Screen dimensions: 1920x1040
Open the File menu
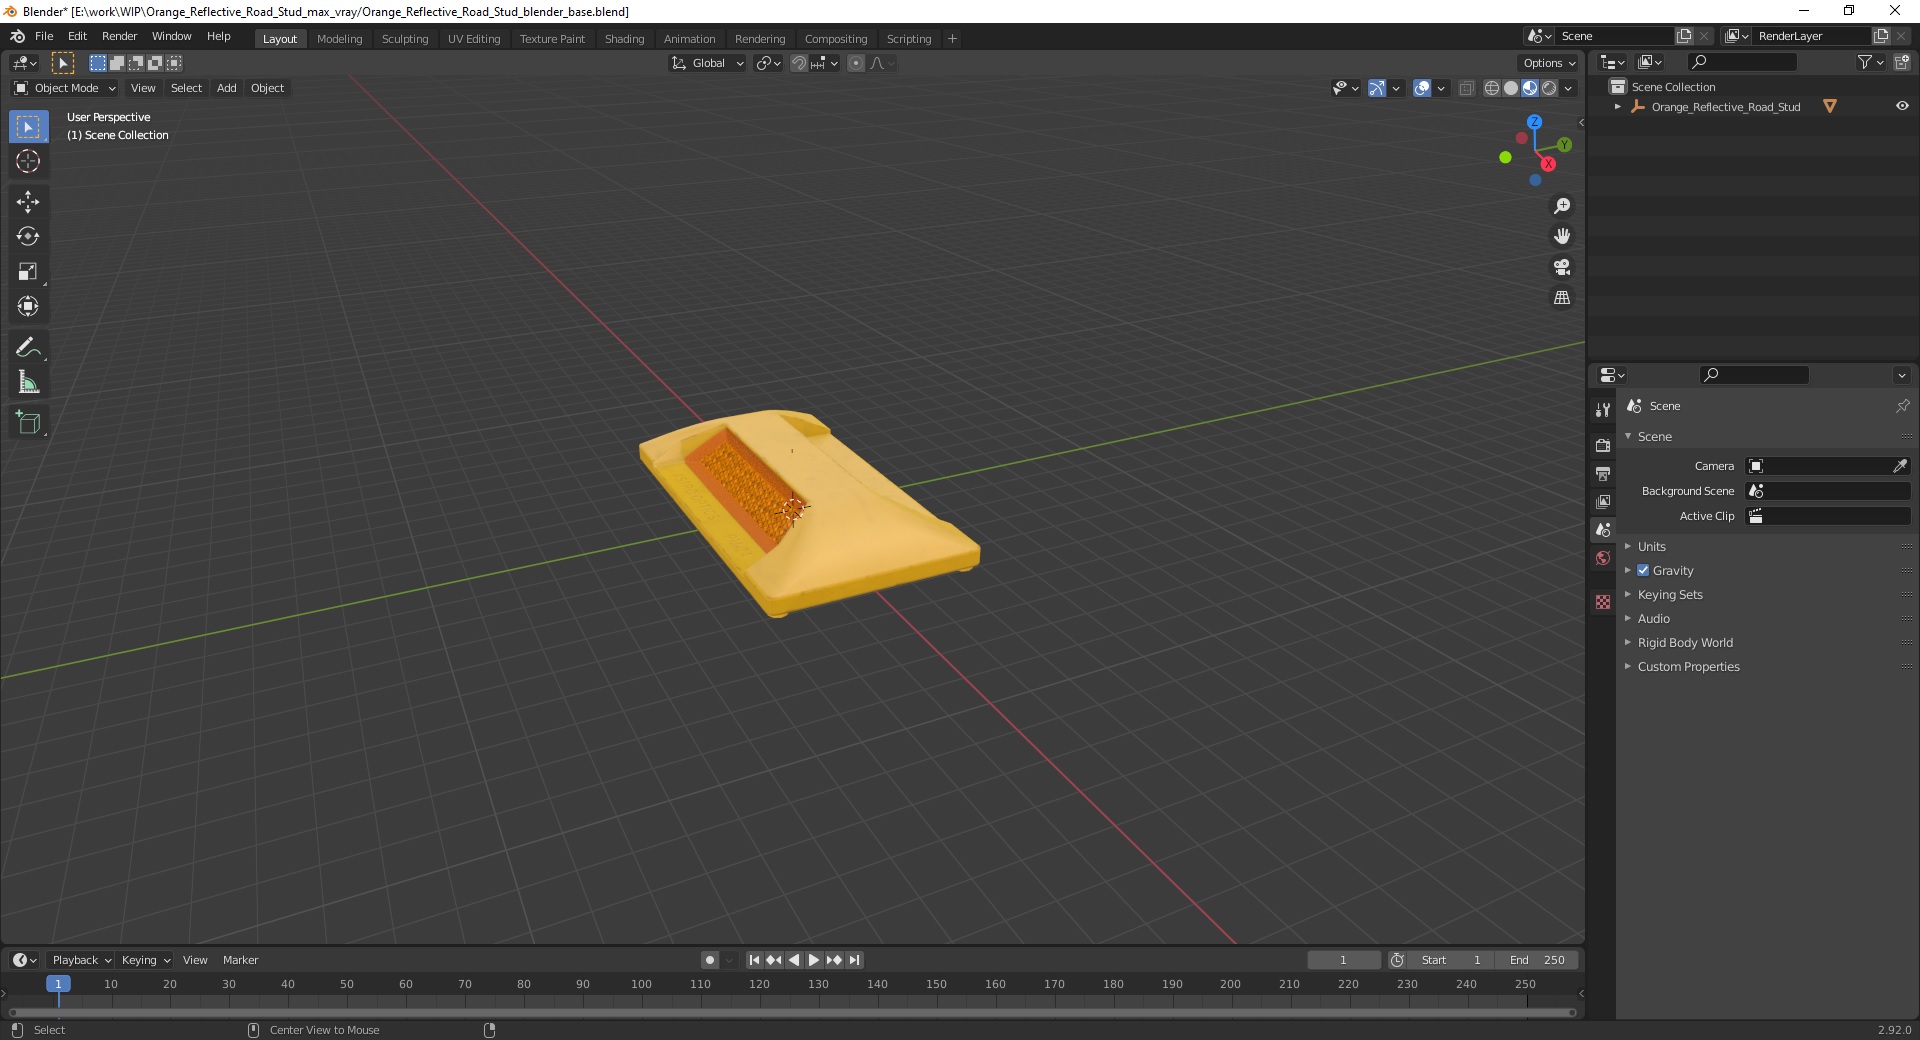click(x=44, y=36)
